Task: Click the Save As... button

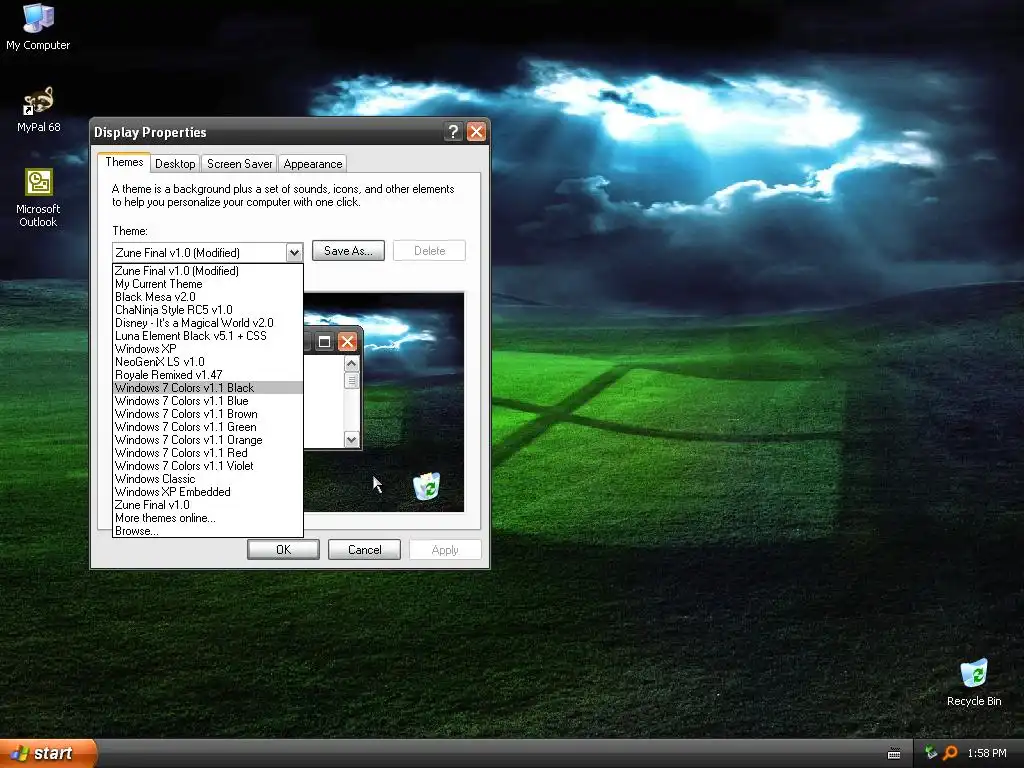Action: tap(348, 251)
